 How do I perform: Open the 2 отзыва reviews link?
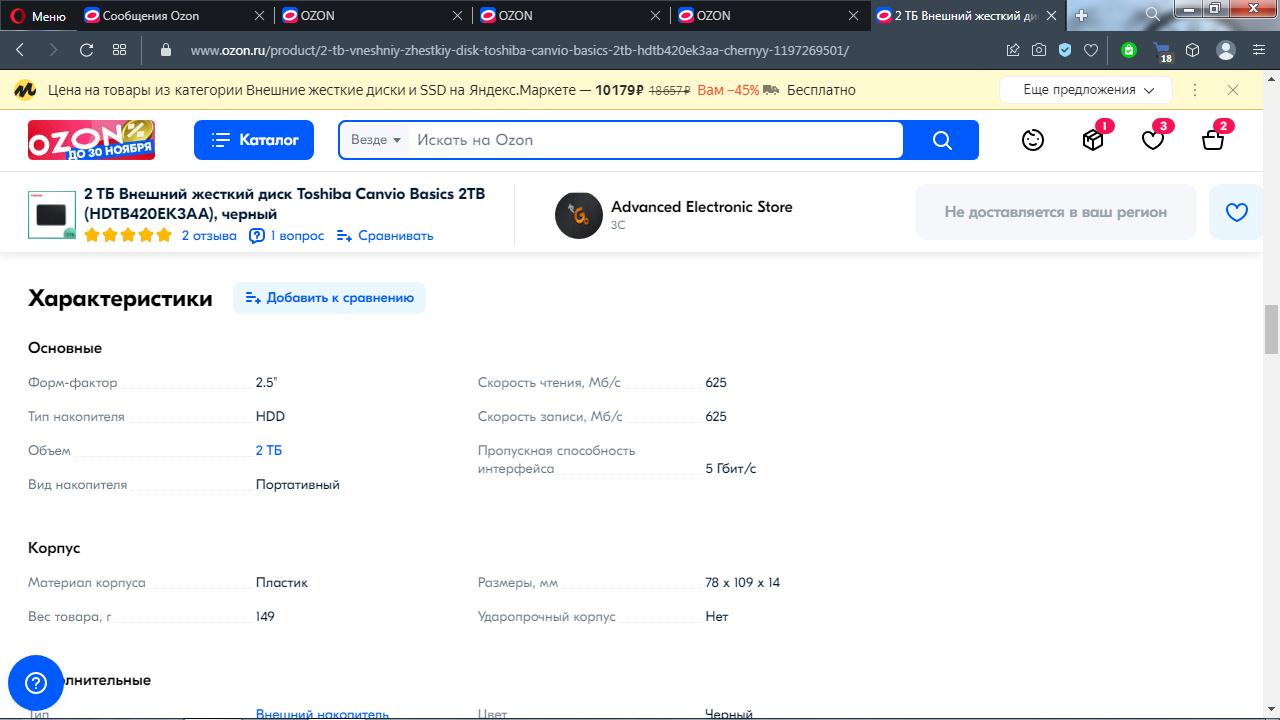point(209,236)
